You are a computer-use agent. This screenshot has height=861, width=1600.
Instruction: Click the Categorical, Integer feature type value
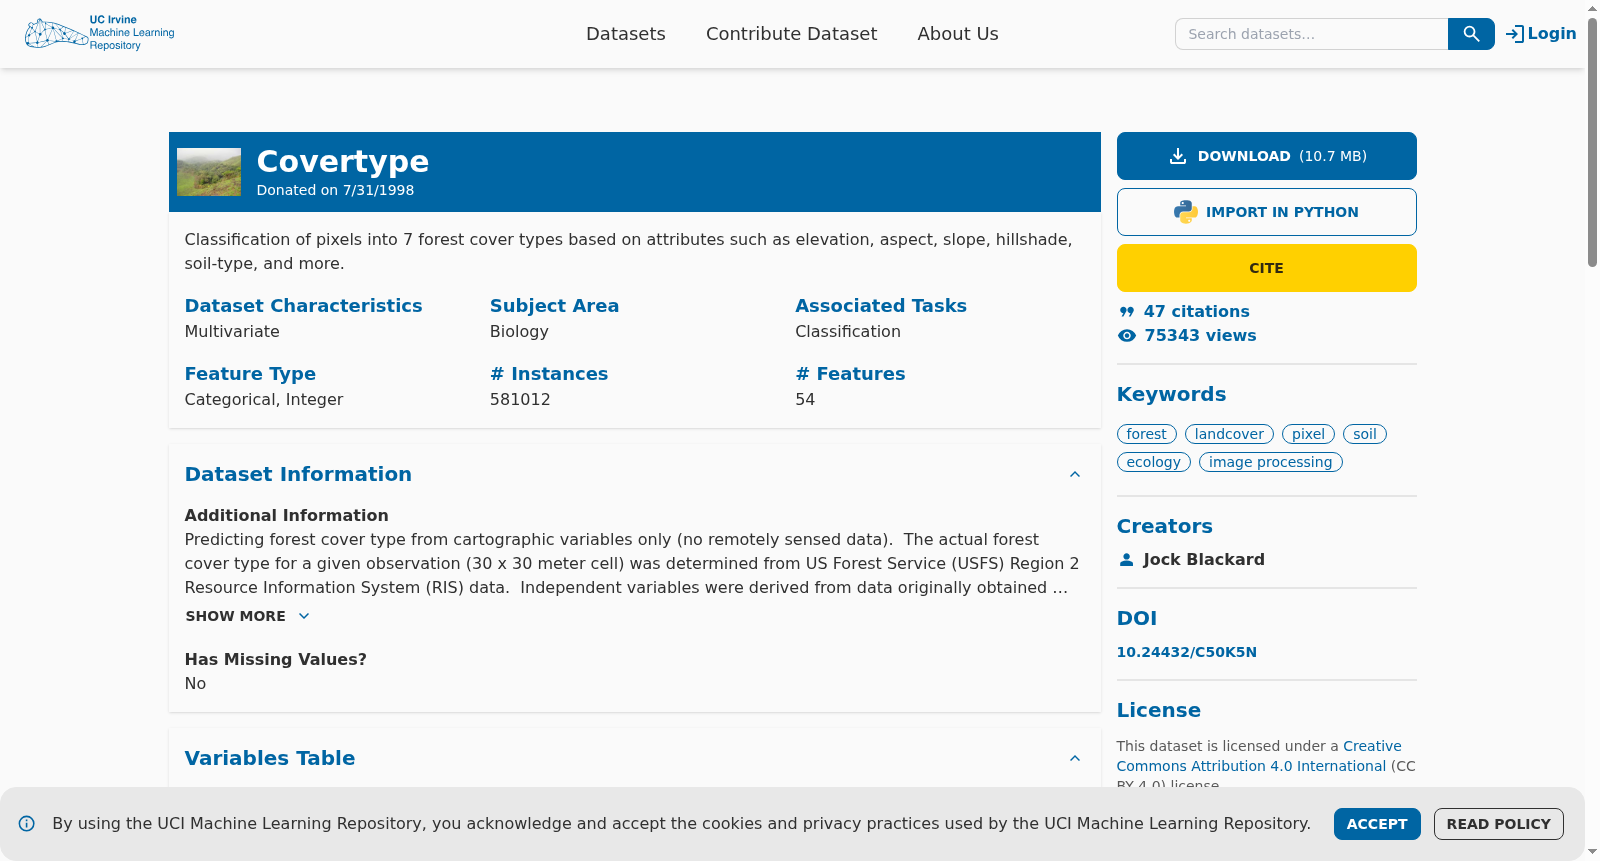[x=264, y=400]
